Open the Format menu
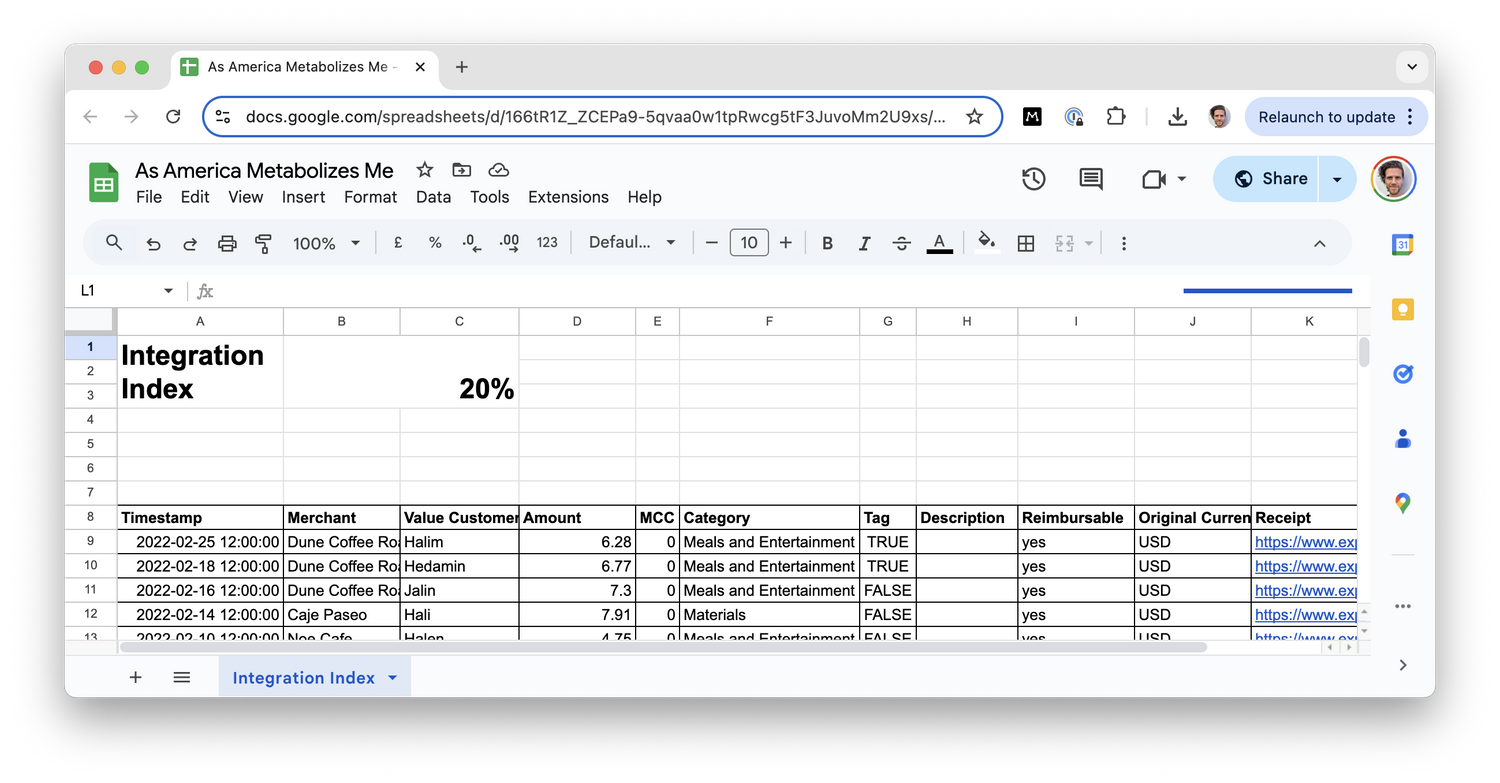 370,197
